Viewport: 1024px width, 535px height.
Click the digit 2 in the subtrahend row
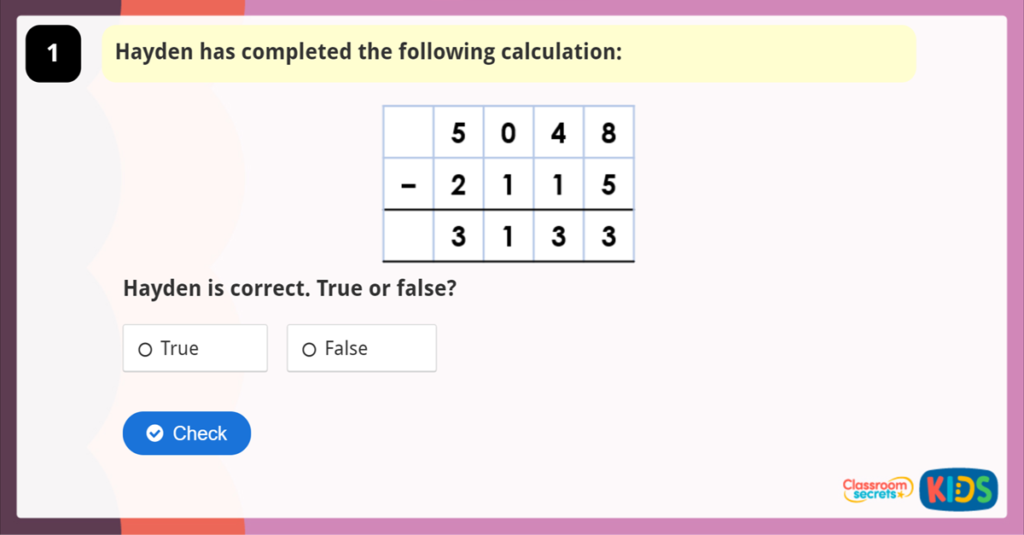[x=458, y=186]
